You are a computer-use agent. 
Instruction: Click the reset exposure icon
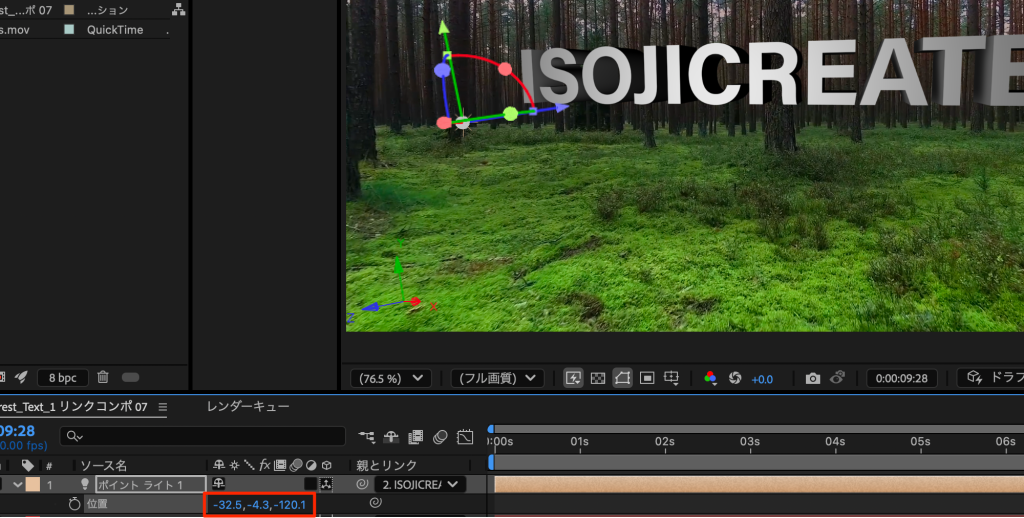735,378
